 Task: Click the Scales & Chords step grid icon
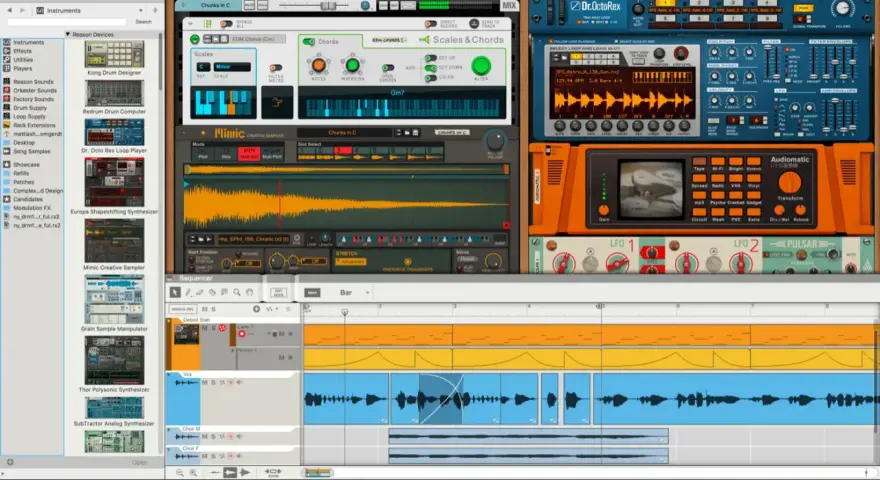click(208, 24)
